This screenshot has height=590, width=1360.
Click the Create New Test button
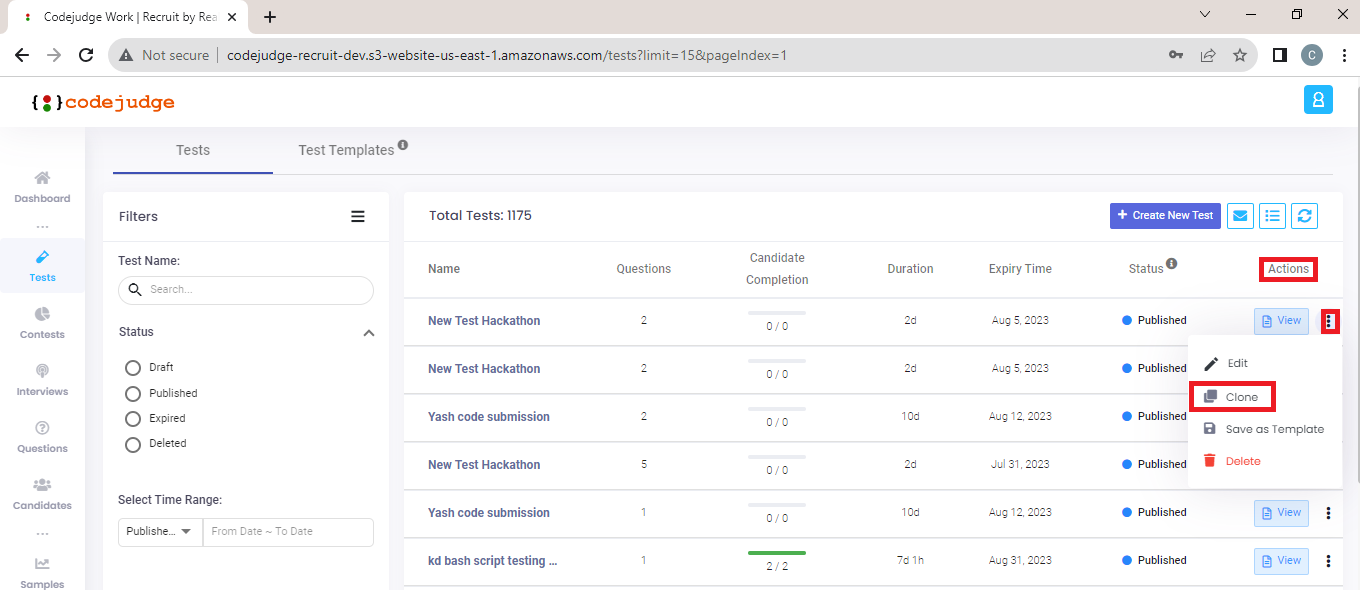(1164, 215)
